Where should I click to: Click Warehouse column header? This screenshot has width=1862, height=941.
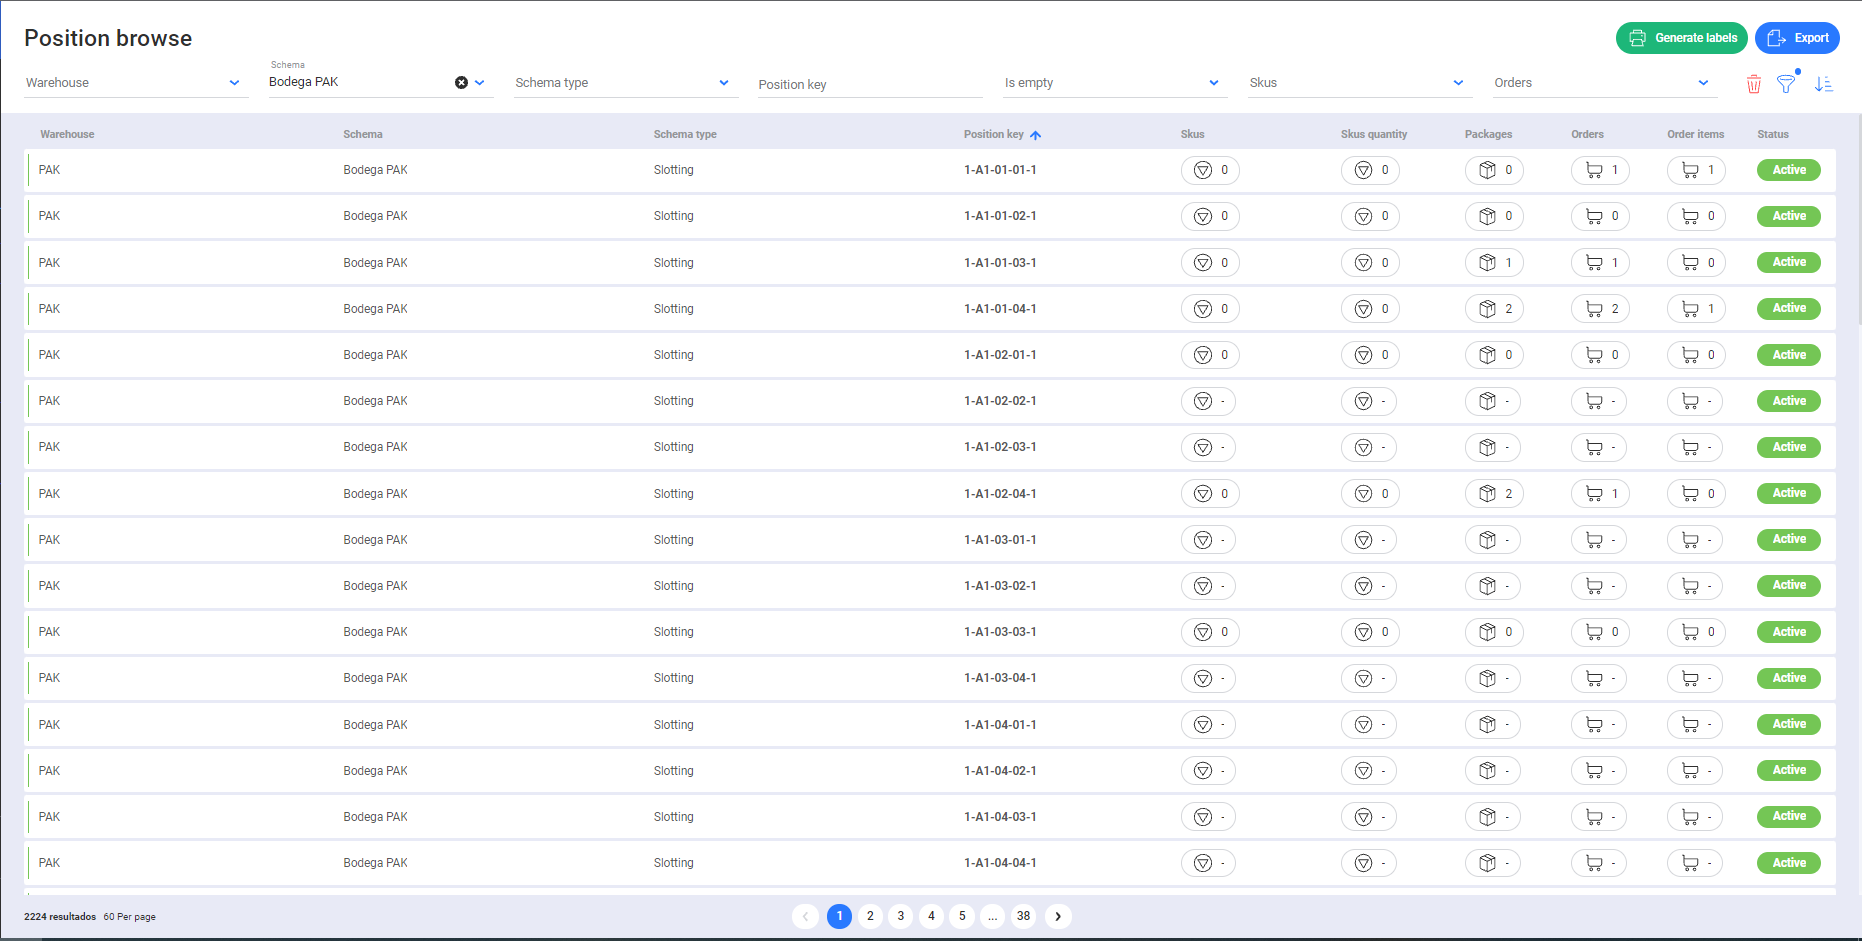67,134
